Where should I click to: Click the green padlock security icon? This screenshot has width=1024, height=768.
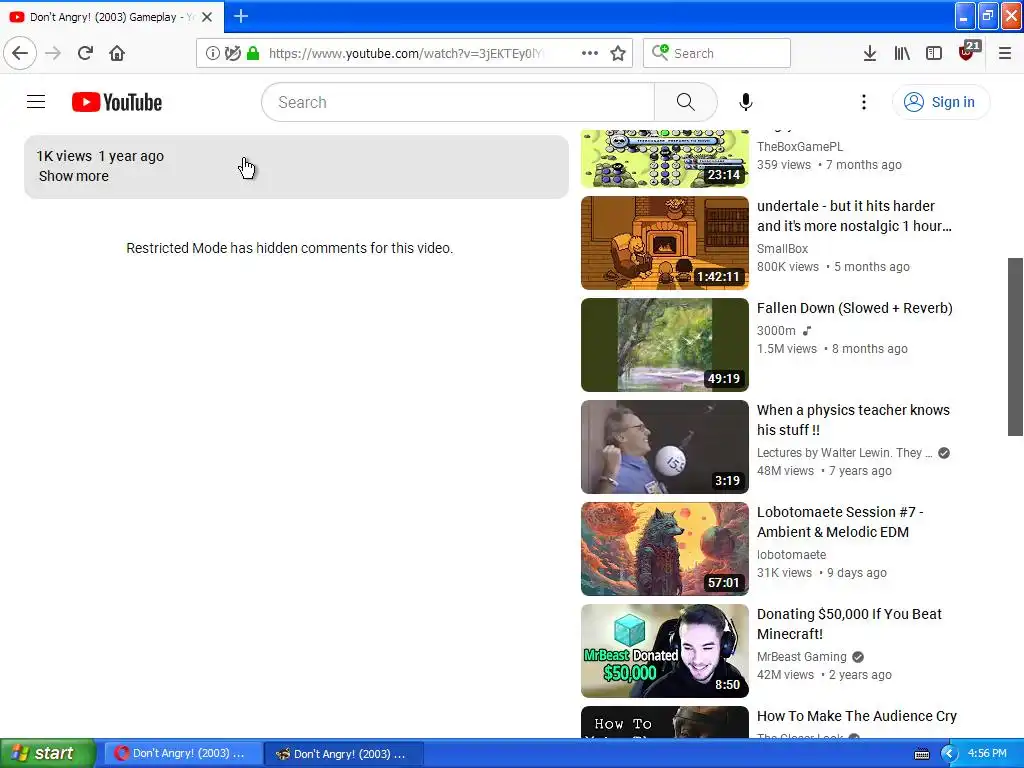pyautogui.click(x=253, y=53)
